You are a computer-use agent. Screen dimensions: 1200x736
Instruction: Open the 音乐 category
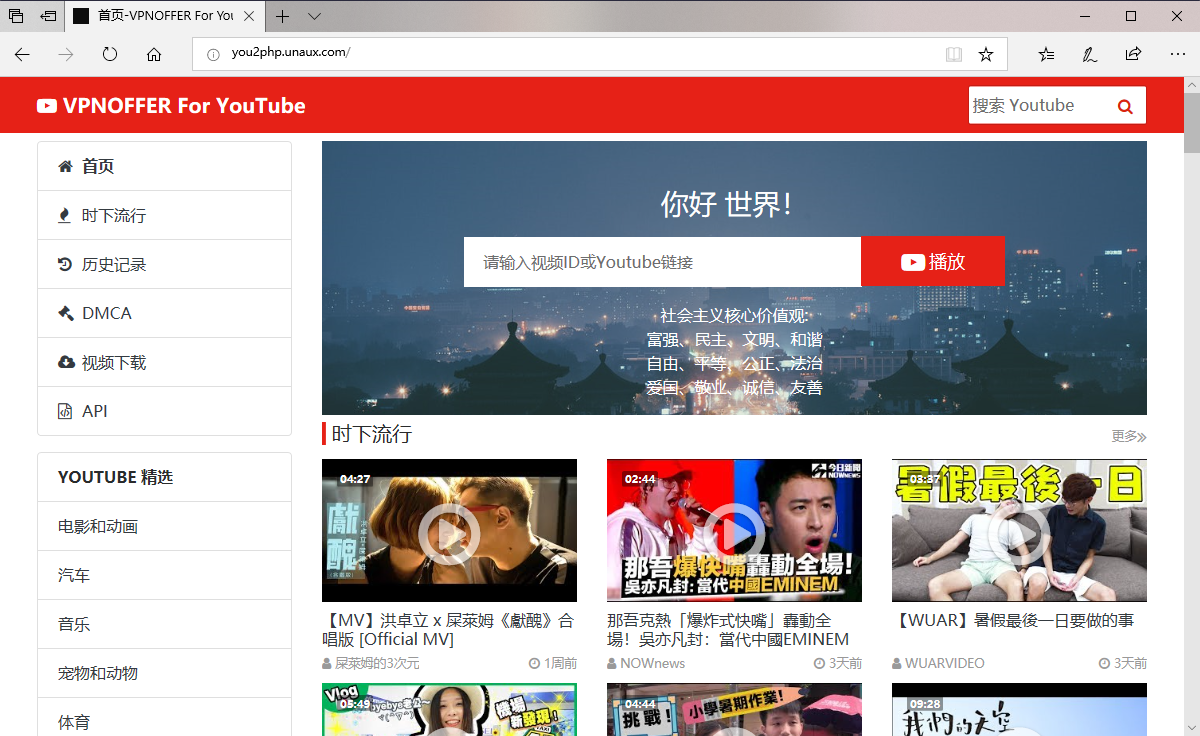(x=164, y=624)
